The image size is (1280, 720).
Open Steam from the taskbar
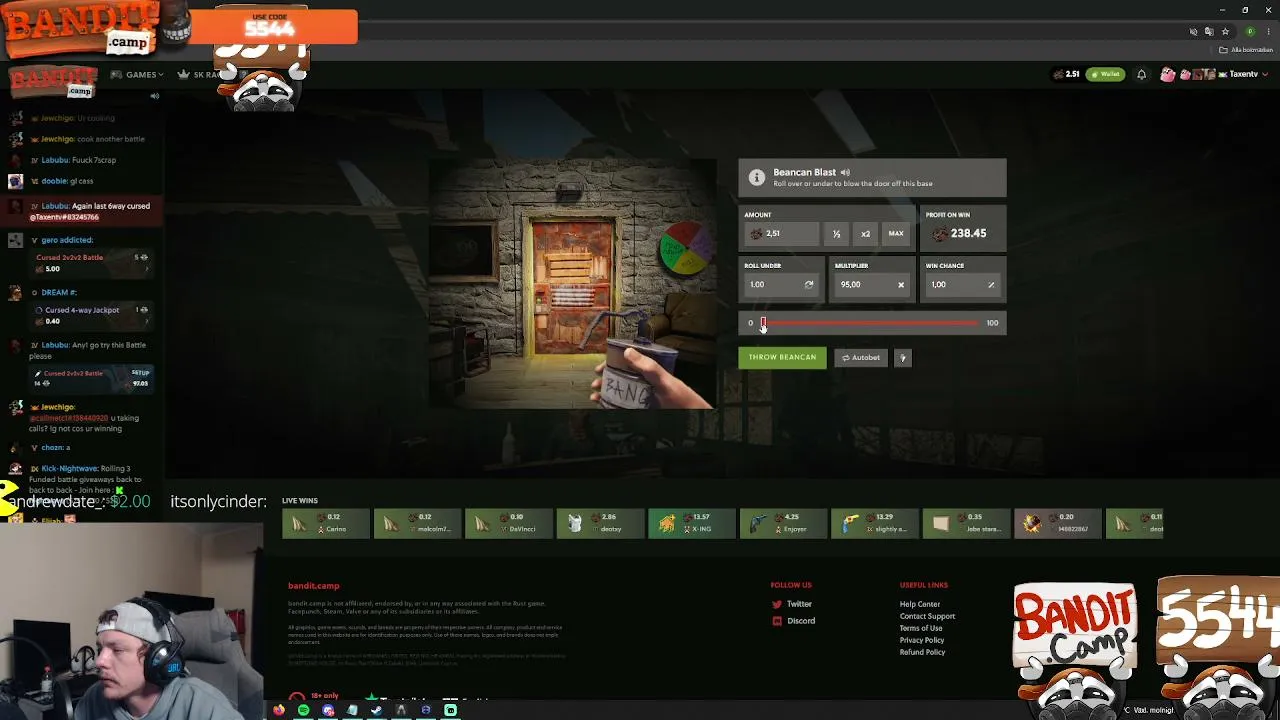pyautogui.click(x=376, y=710)
